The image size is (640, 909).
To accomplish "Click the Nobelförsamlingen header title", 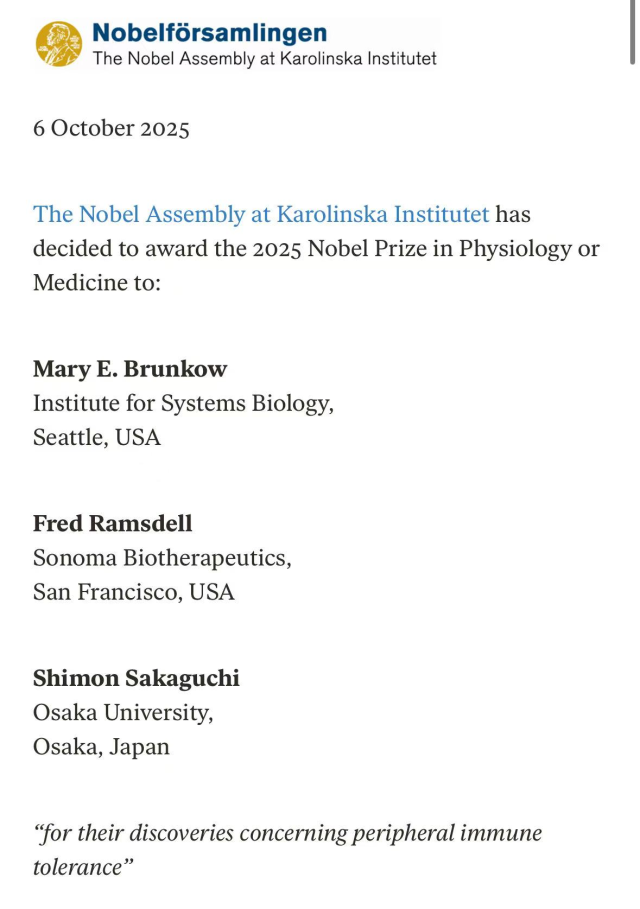I will (209, 33).
